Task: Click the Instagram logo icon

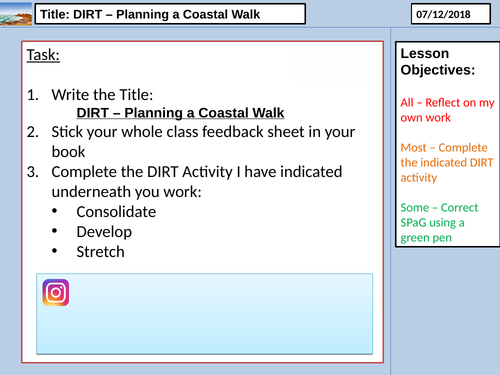Action: click(x=56, y=293)
